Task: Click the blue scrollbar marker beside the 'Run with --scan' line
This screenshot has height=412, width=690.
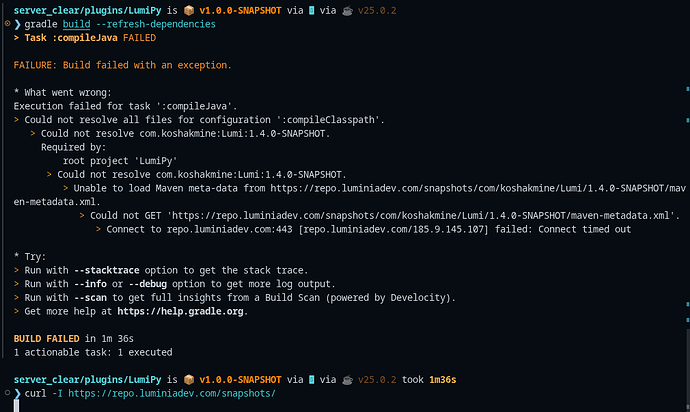Action: (688, 304)
